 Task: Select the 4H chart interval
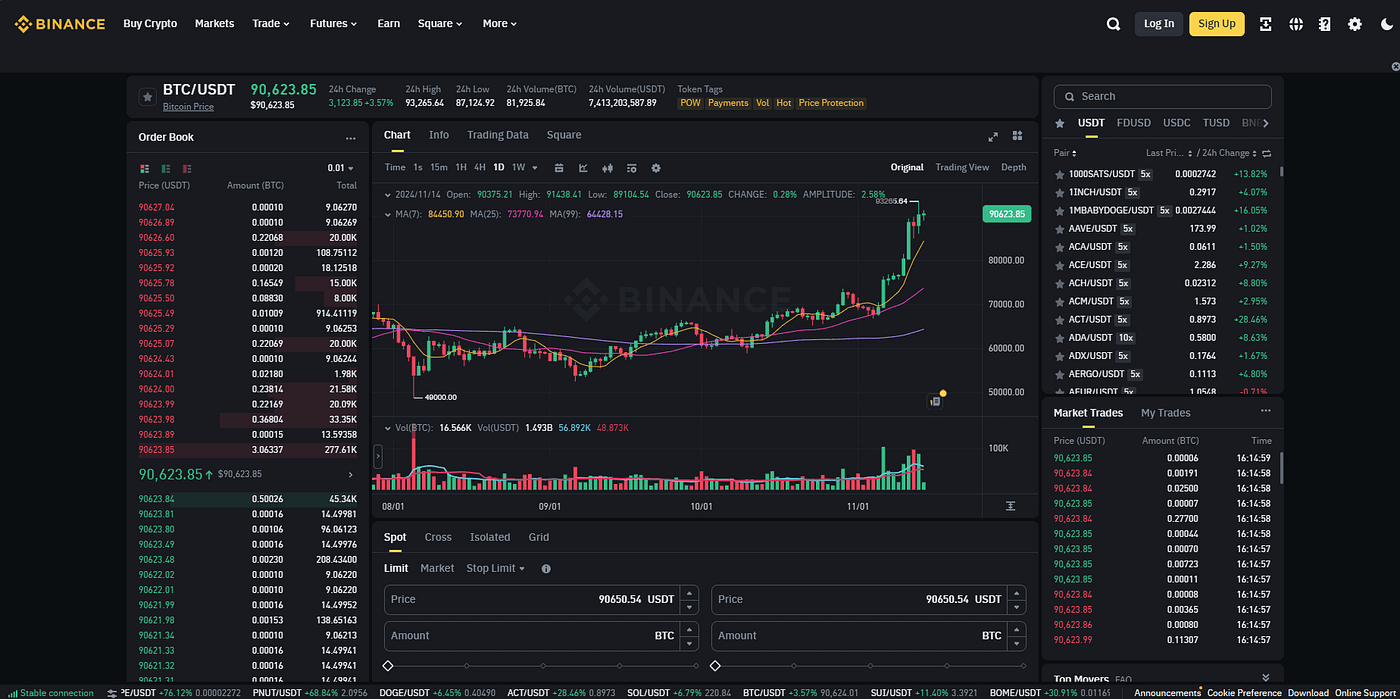480,168
